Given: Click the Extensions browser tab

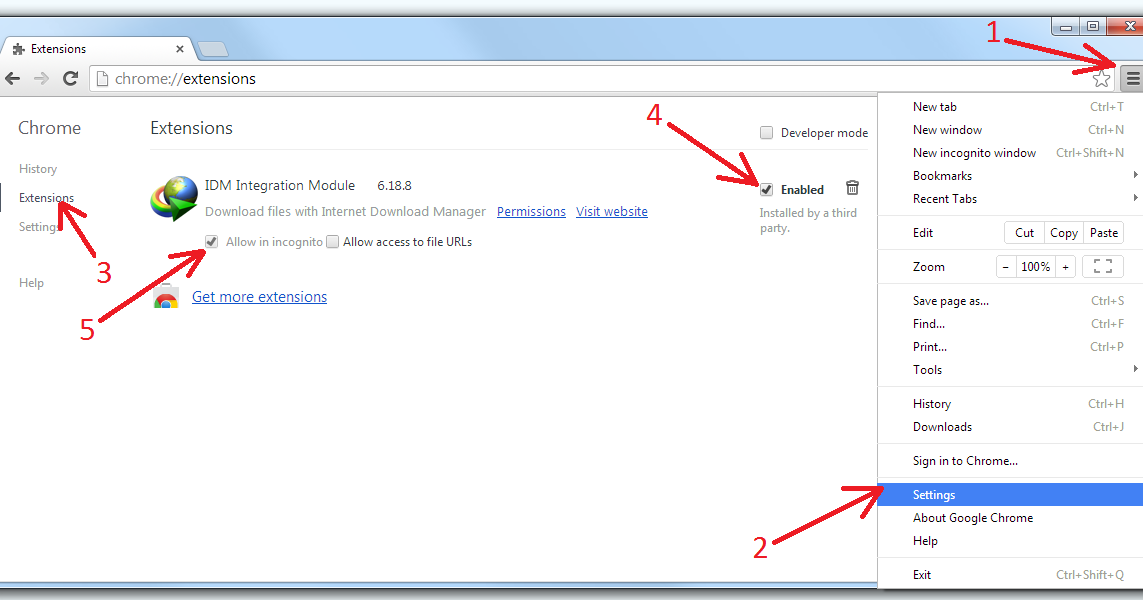Looking at the screenshot, I should pos(98,49).
